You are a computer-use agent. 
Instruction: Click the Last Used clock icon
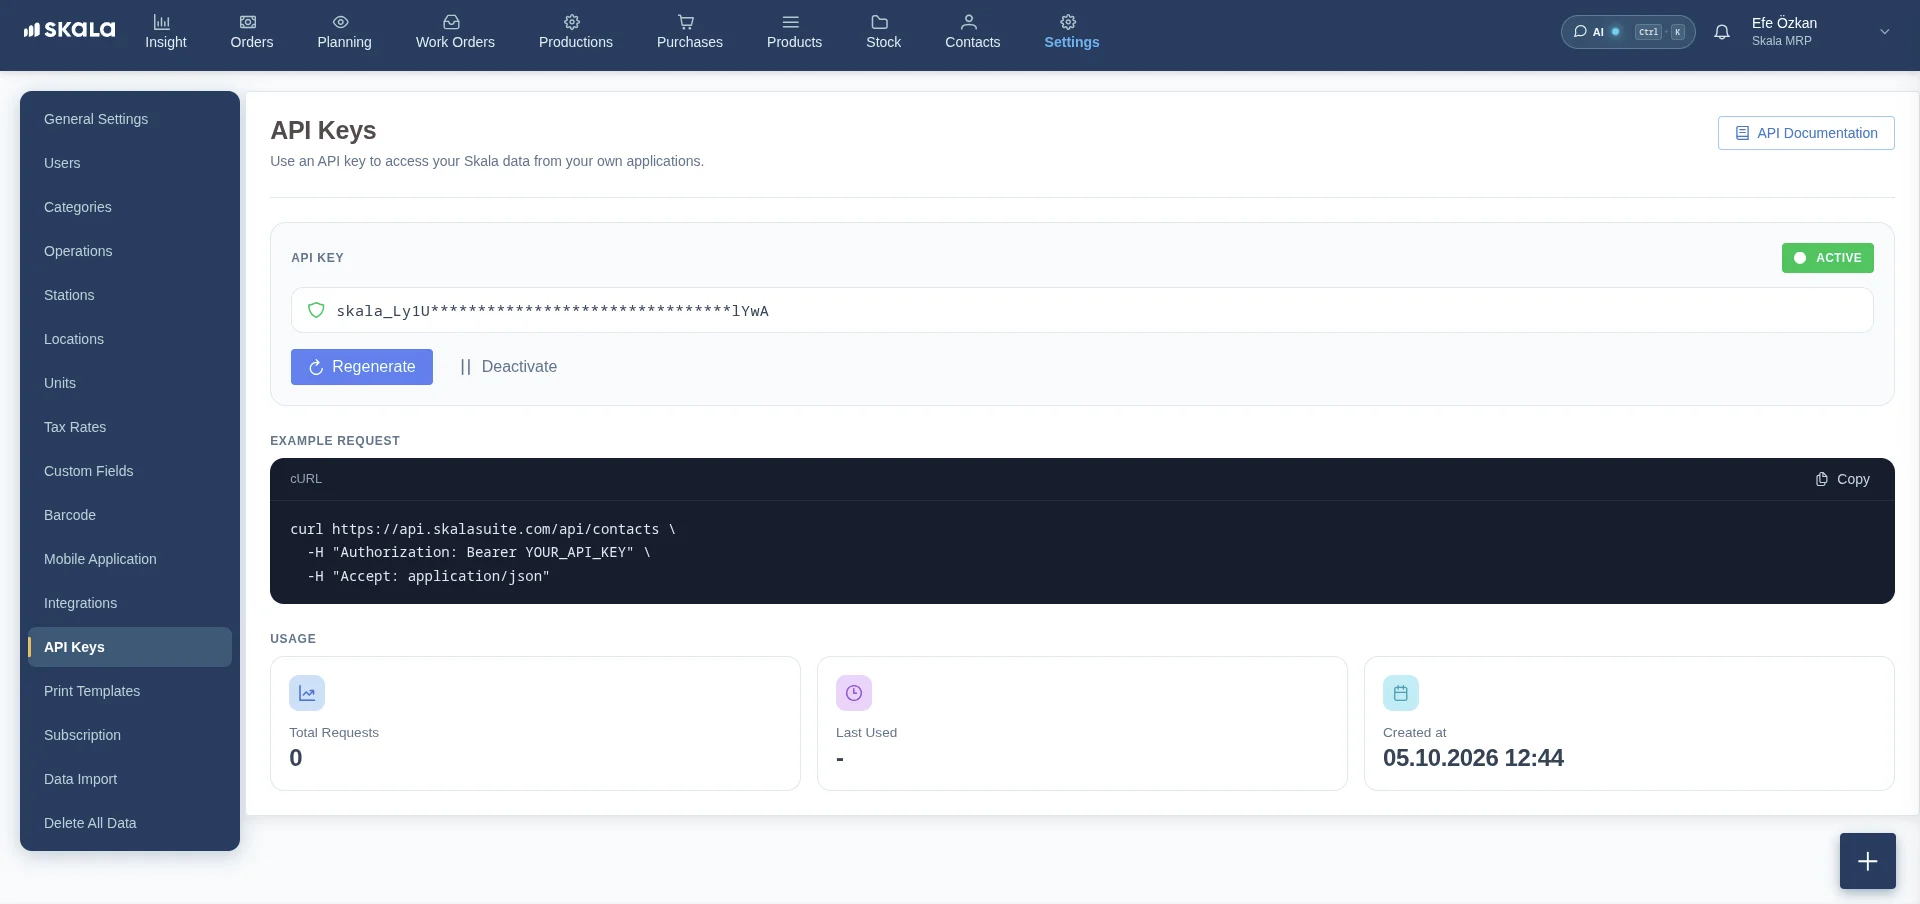(x=854, y=693)
